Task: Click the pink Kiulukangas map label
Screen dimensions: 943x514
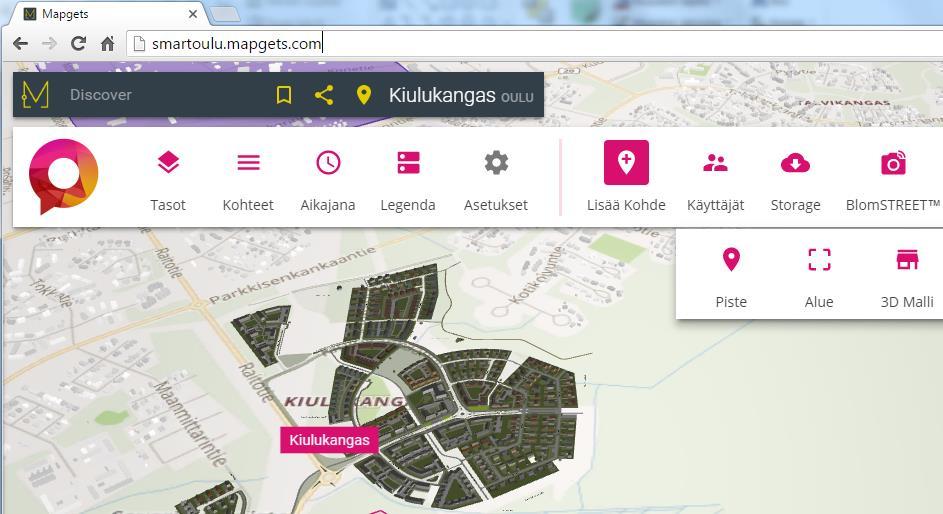Action: 330,440
